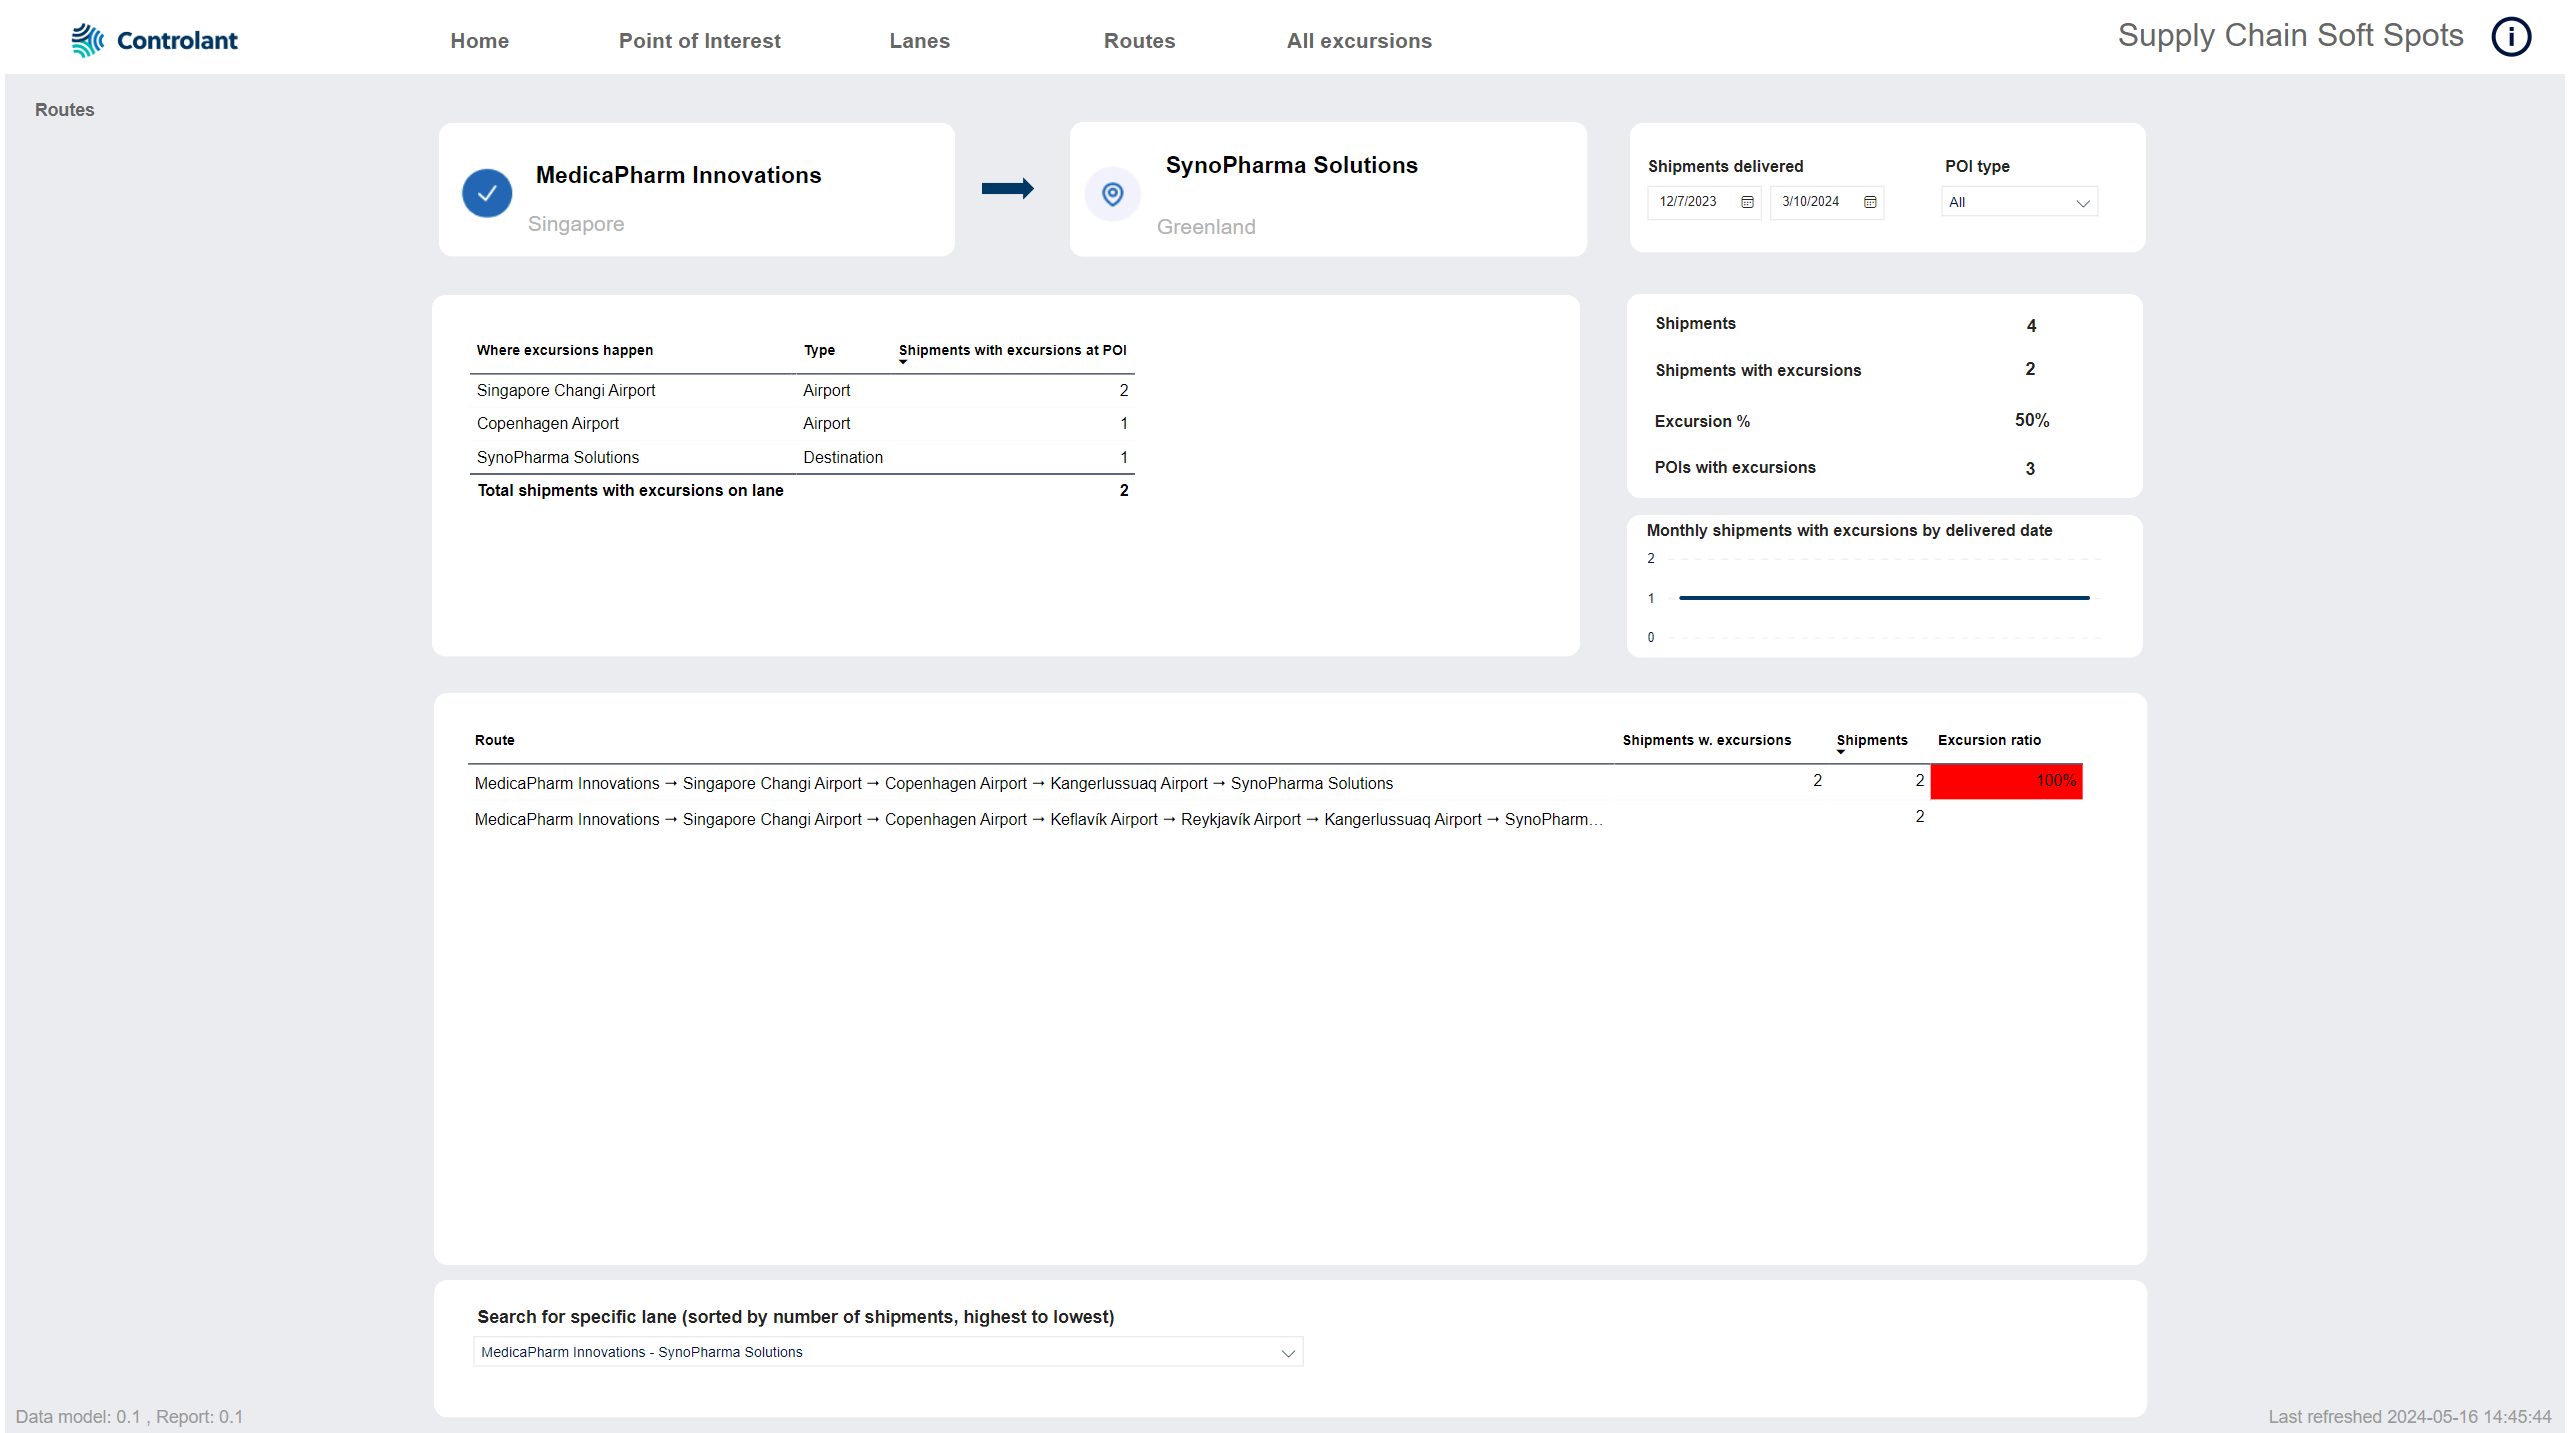The height and width of the screenshot is (1433, 2568).
Task: Expand the POI type dropdown
Action: 2019,202
